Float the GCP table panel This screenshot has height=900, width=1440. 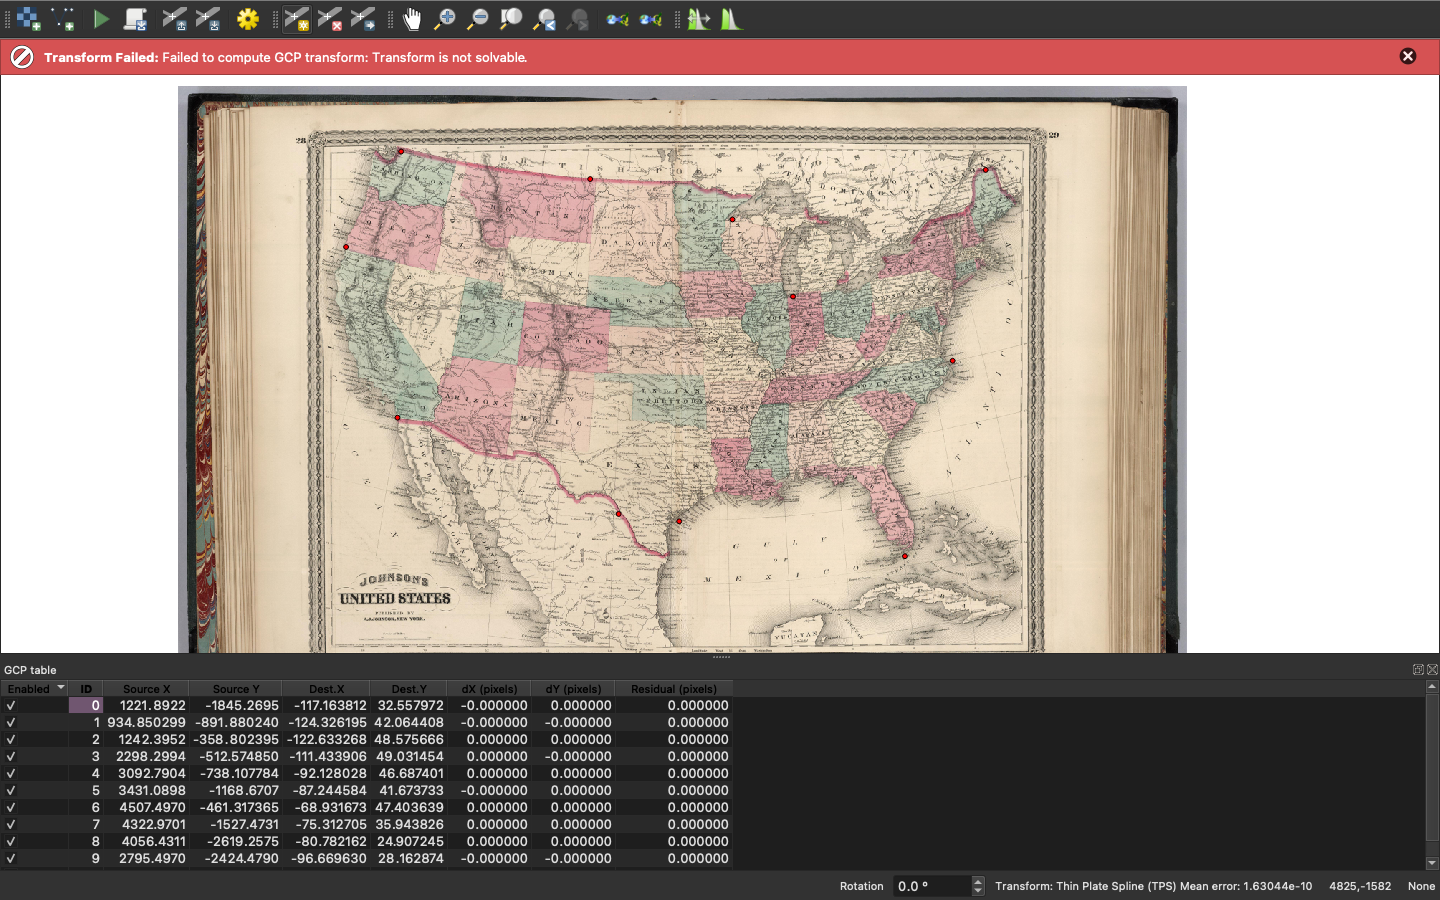click(1418, 670)
